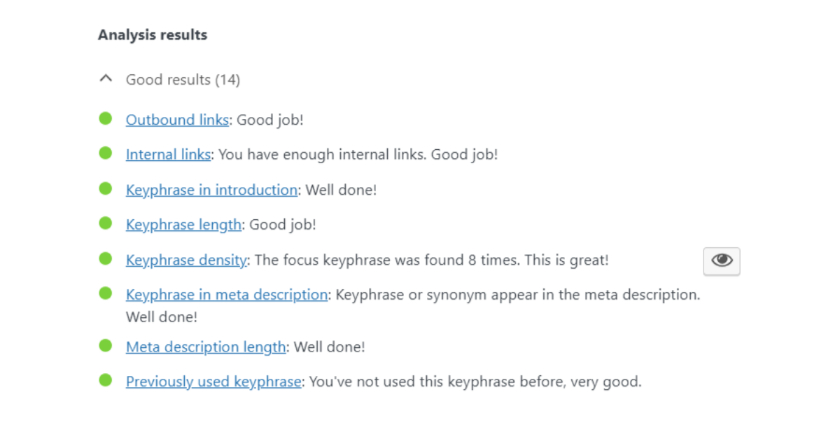Screen dimensions: 840x439
Task: Follow the Keyphrase in introduction link
Action: 212,190
